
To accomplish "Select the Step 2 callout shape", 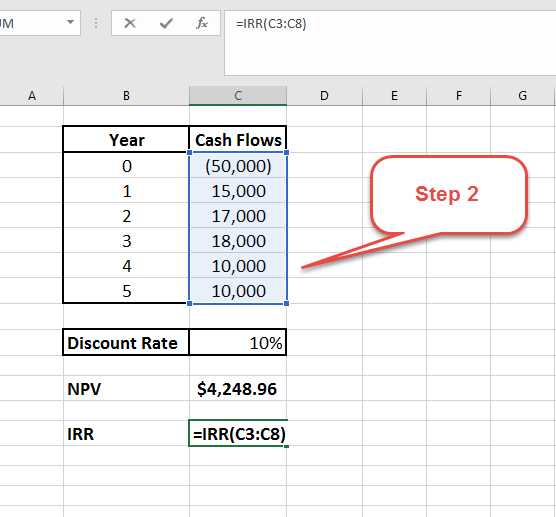I will [x=449, y=195].
